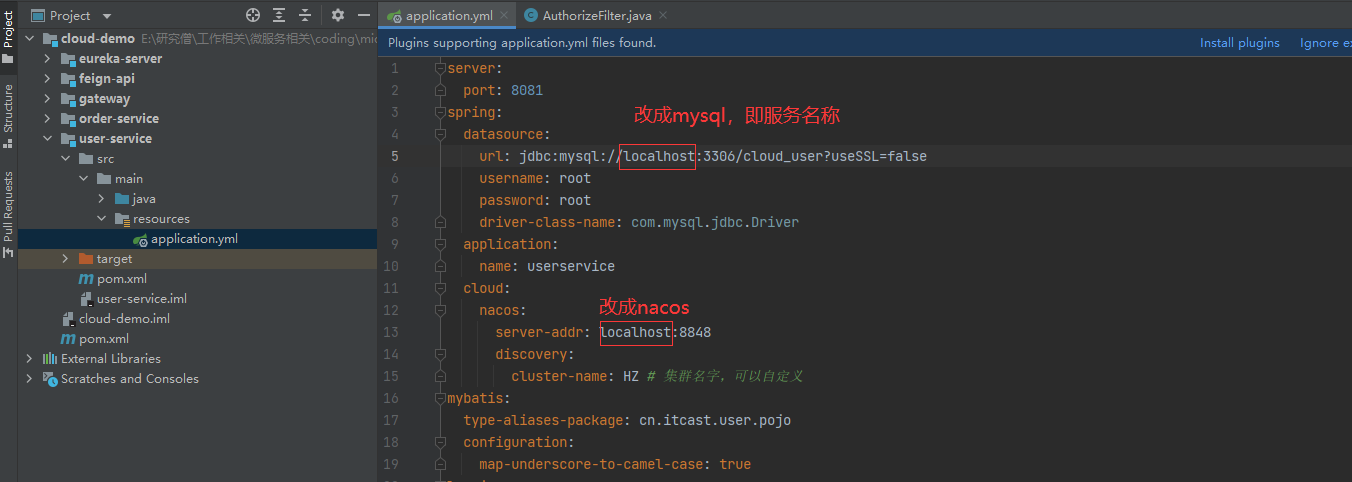
Task: Collapse the src folder
Action: pos(65,159)
